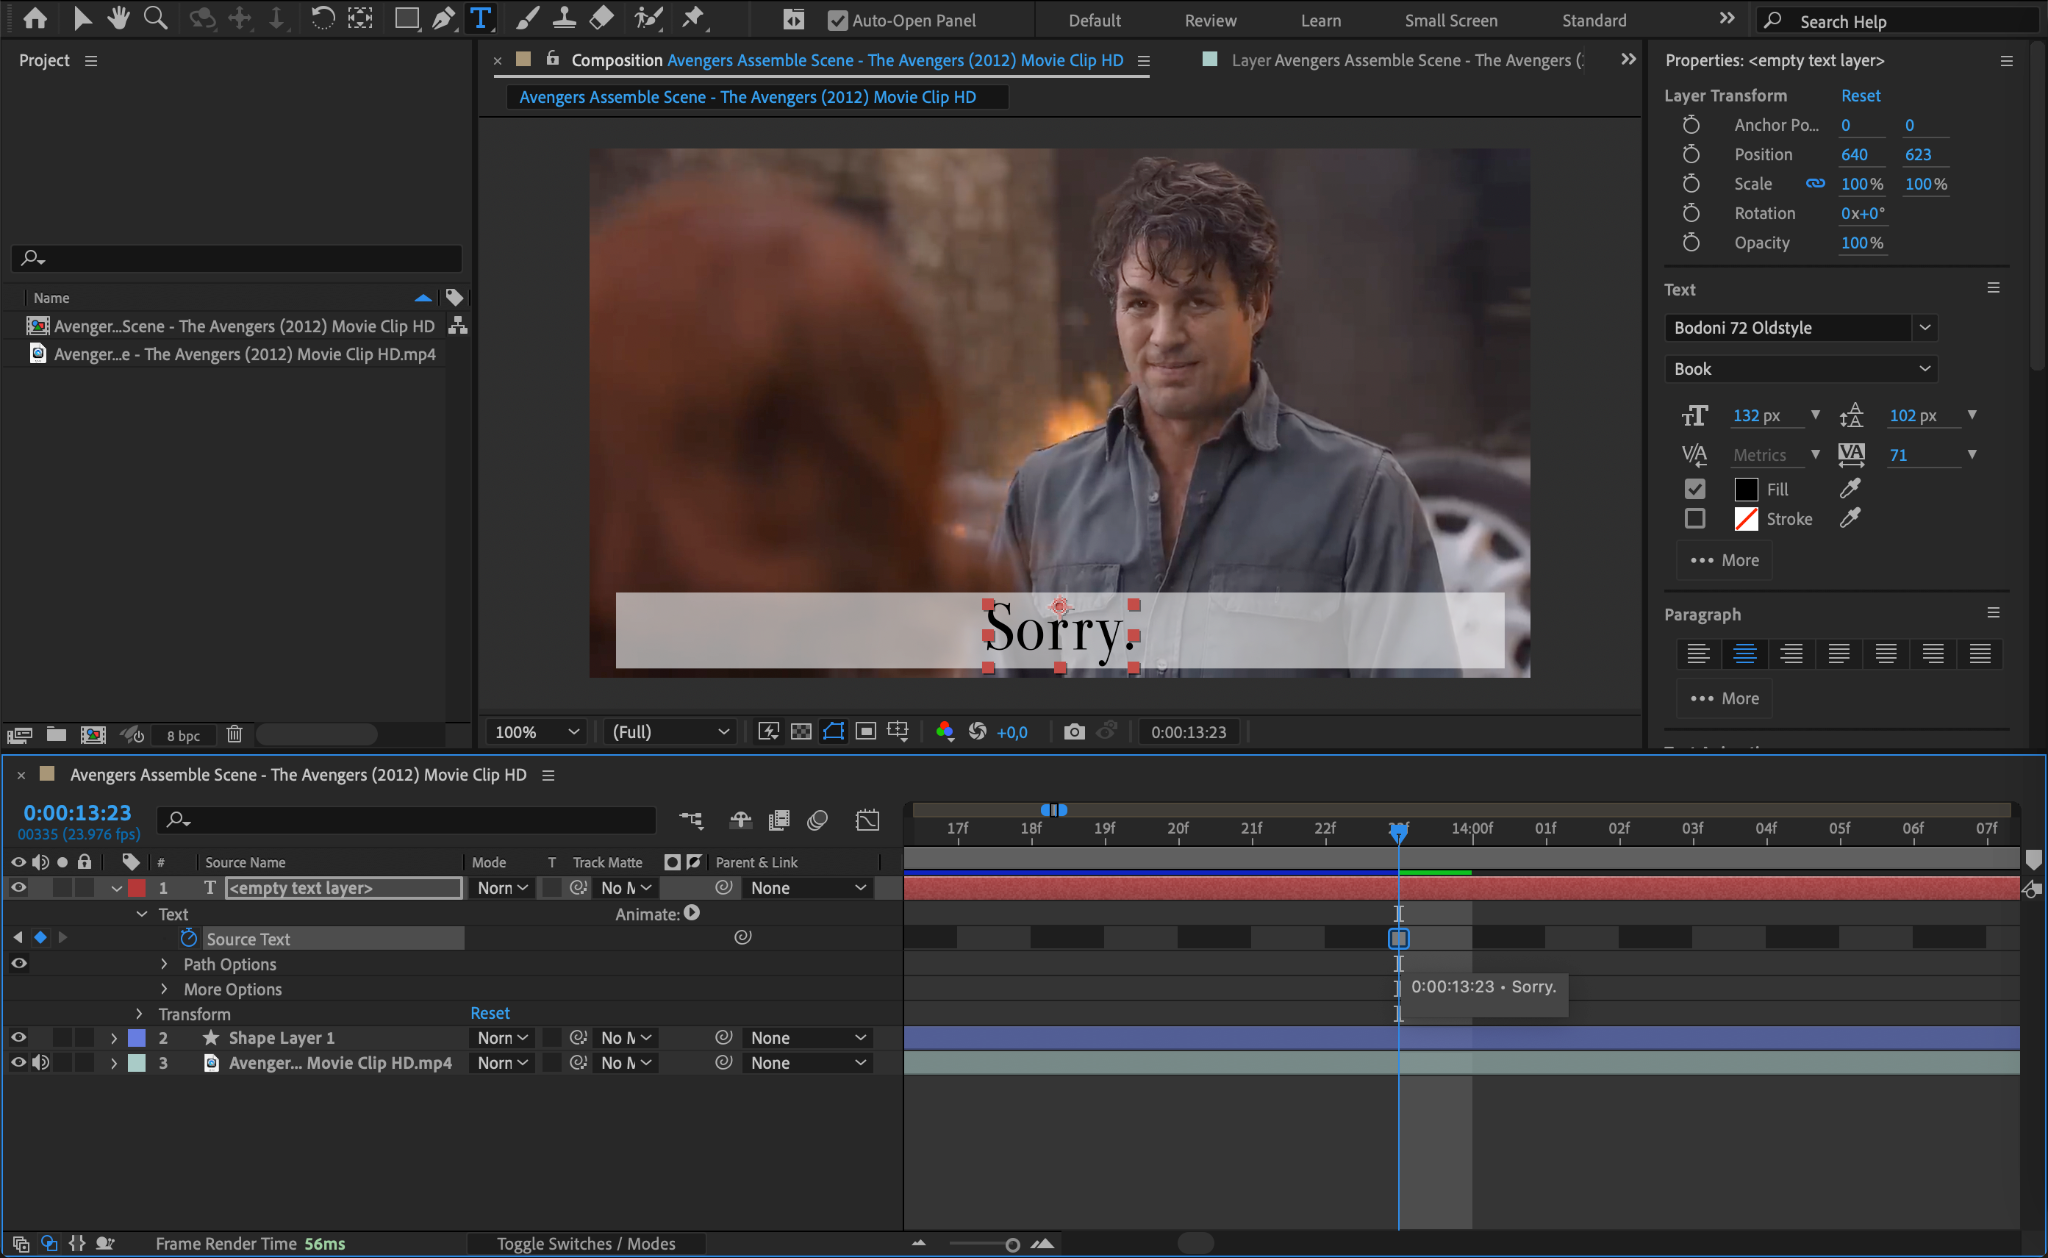Viewport: 2048px width, 1258px height.
Task: Expand the Path Options group
Action: click(164, 964)
